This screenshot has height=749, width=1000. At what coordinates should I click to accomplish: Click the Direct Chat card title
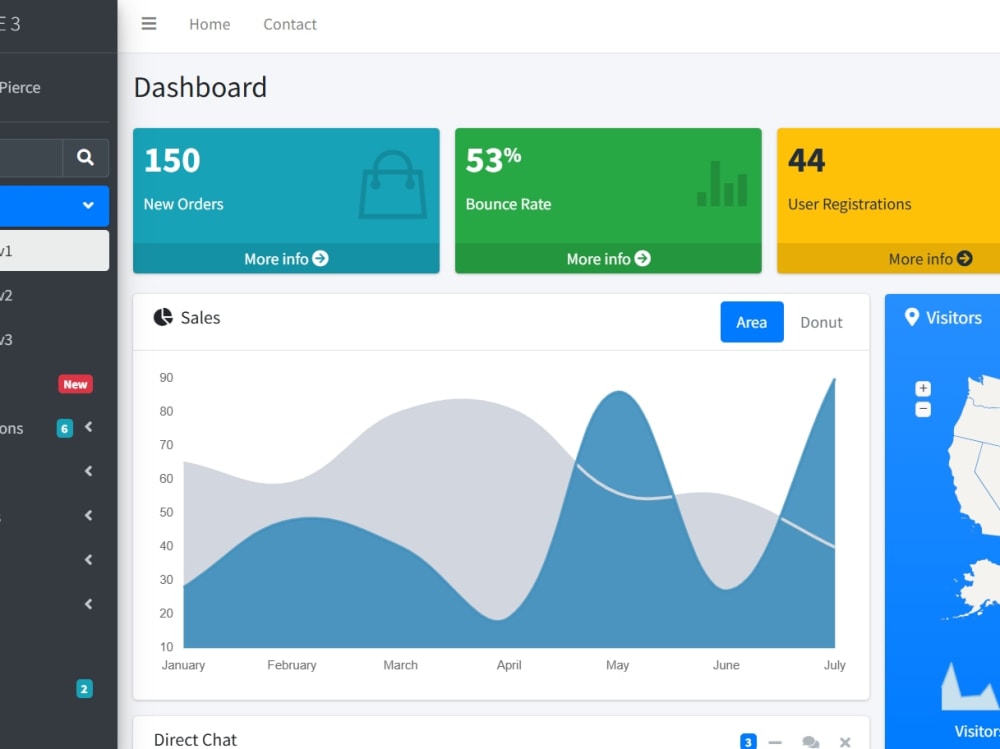[x=195, y=739]
